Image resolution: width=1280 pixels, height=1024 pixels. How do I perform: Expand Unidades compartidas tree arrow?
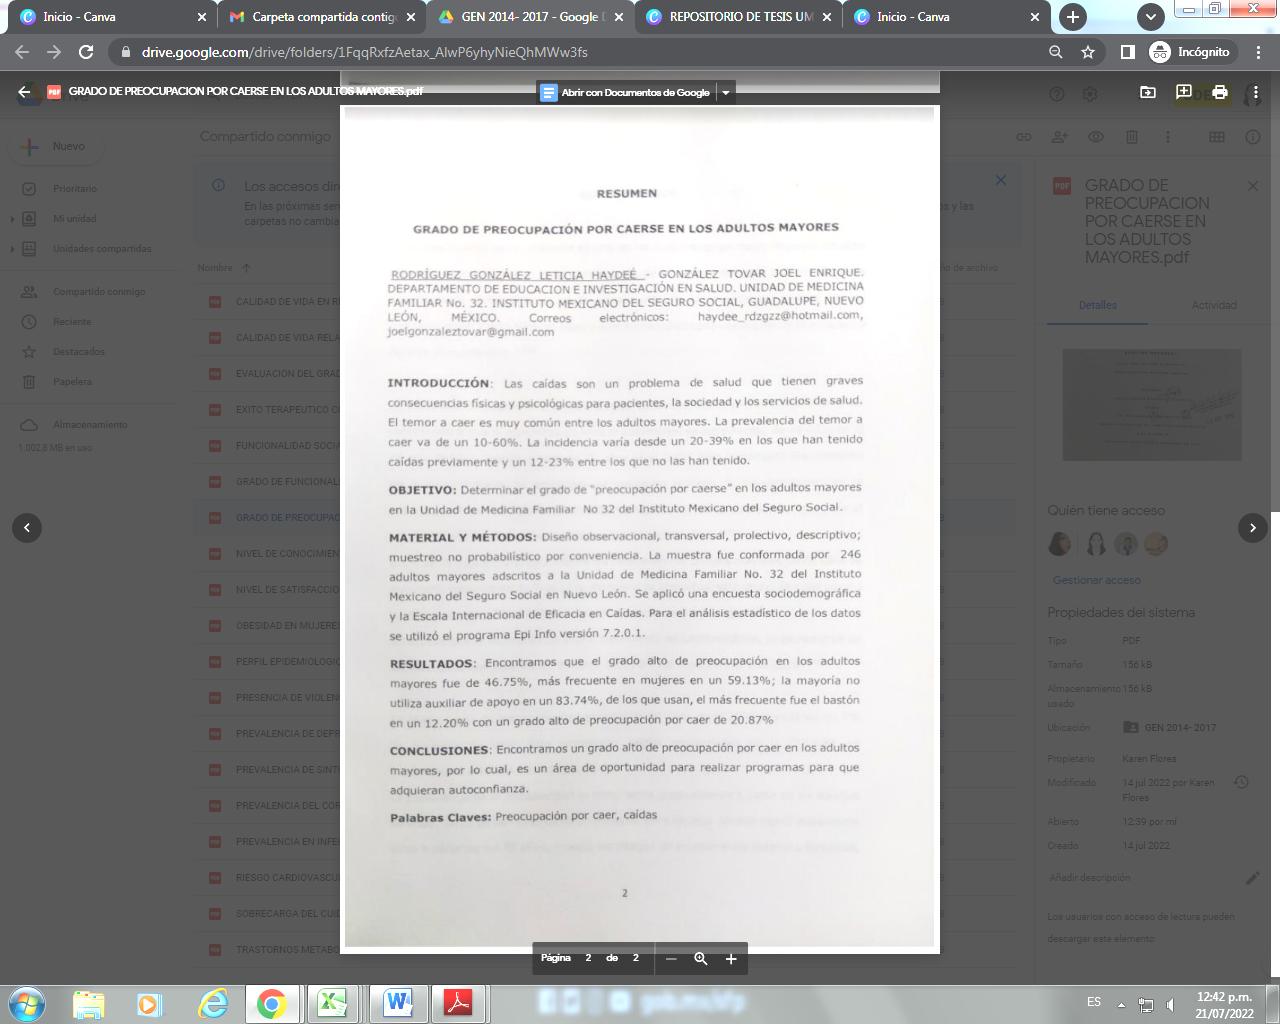click(x=12, y=248)
